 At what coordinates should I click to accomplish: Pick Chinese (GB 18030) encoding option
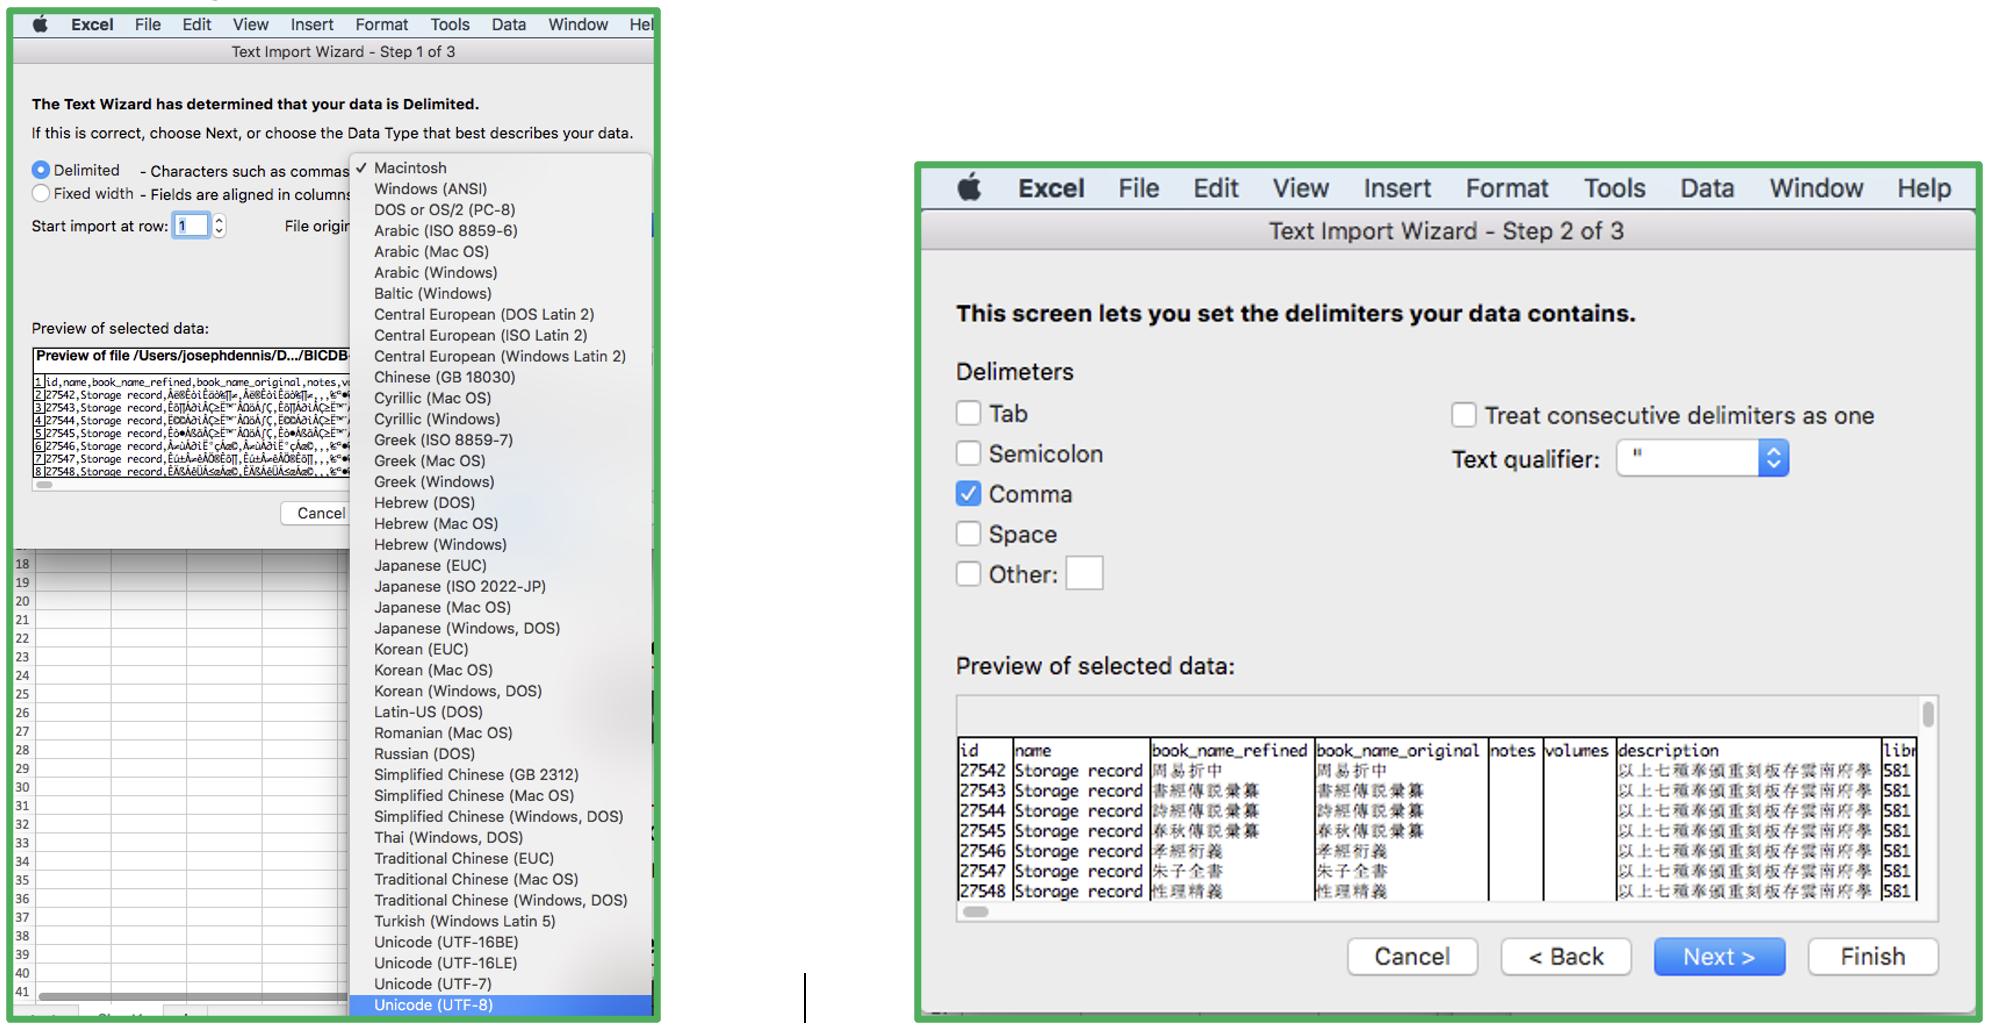coord(444,377)
